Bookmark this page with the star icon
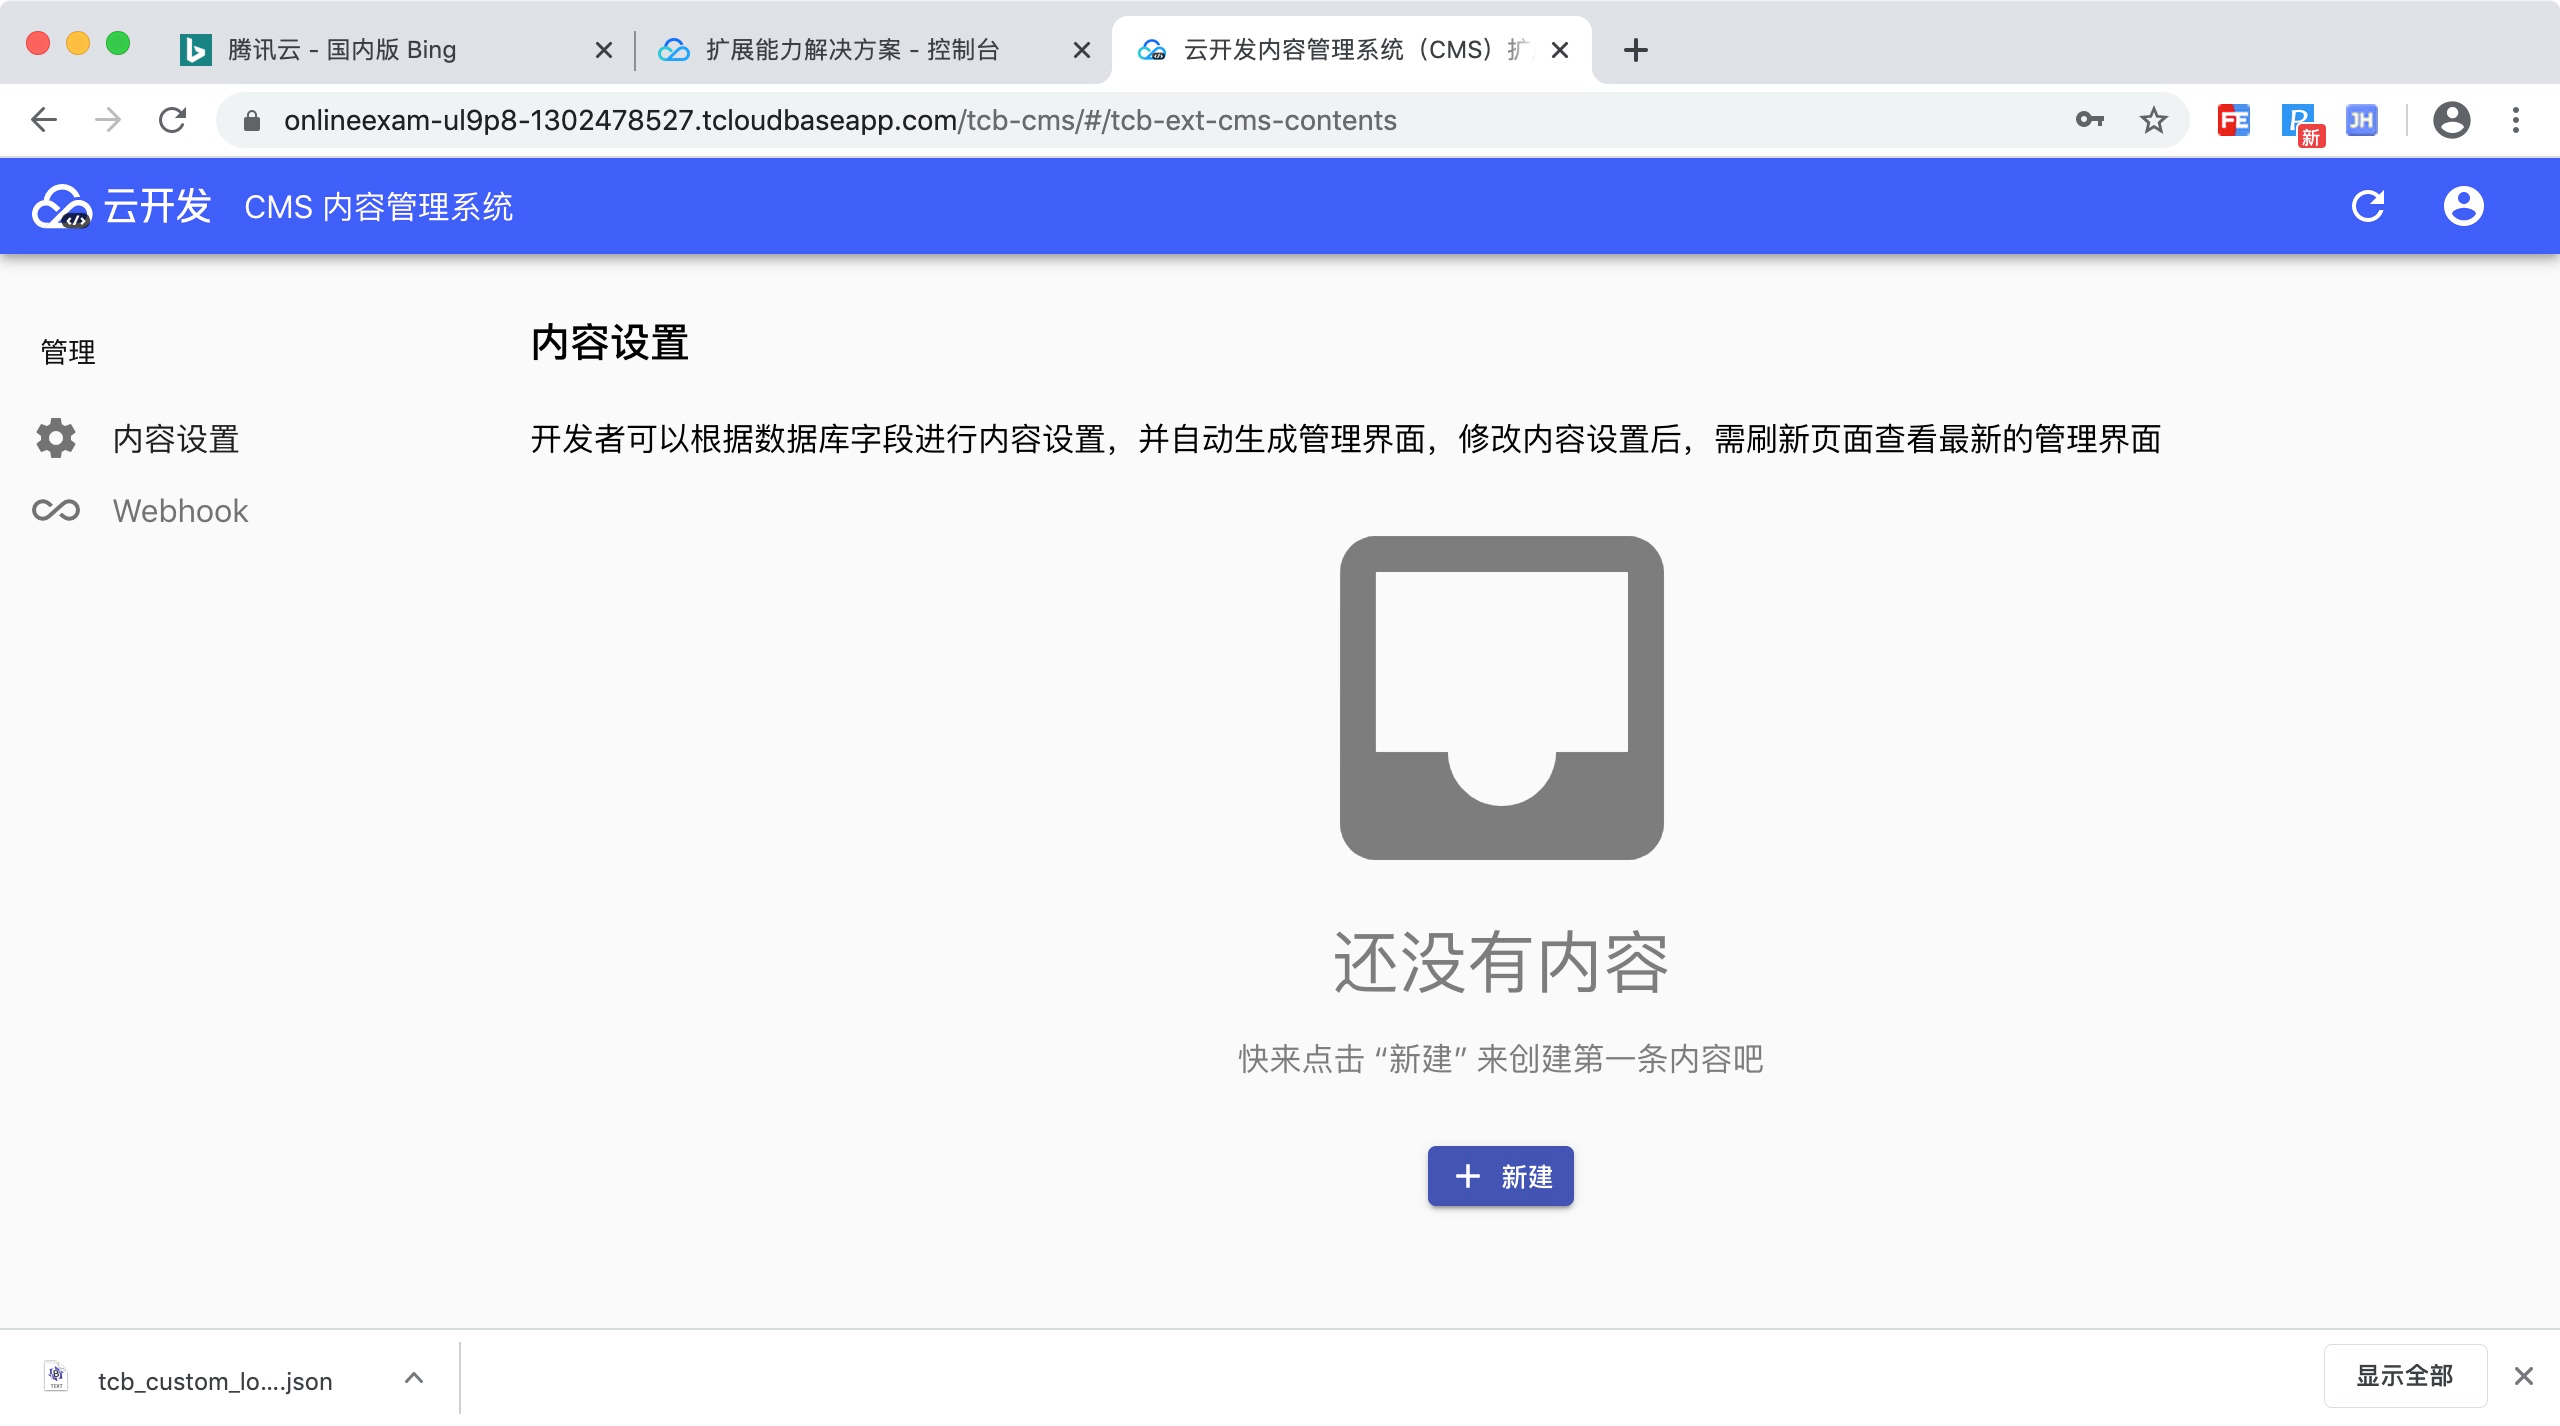Screen dimensions: 2560x1426 tap(2153, 121)
